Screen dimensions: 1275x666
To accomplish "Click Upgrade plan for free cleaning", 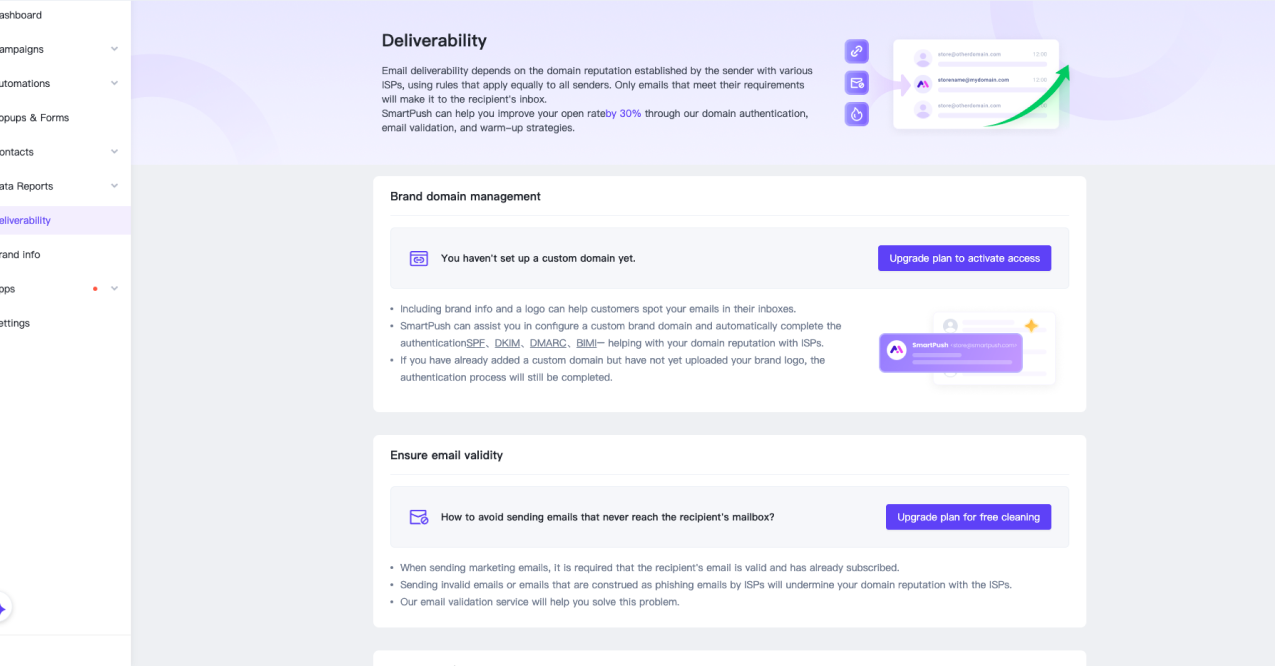I will coord(968,516).
